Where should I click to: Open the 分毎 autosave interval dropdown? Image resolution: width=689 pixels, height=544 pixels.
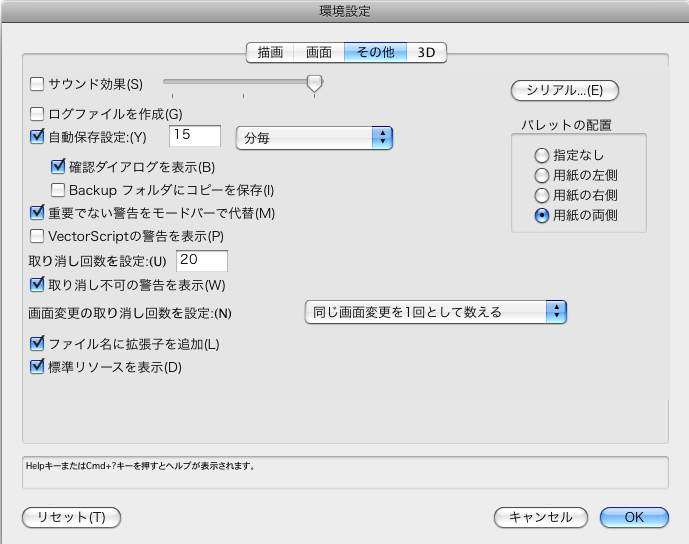(x=313, y=137)
